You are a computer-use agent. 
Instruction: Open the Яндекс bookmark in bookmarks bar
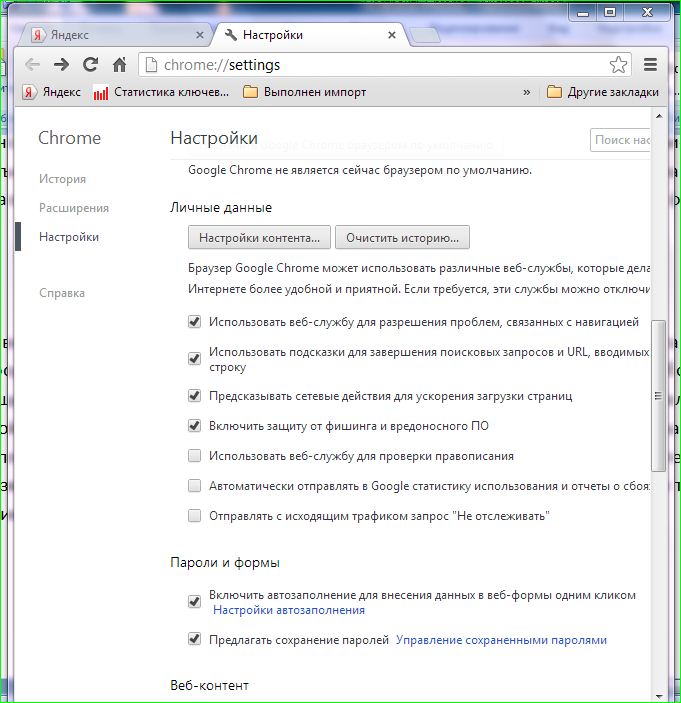coord(52,92)
